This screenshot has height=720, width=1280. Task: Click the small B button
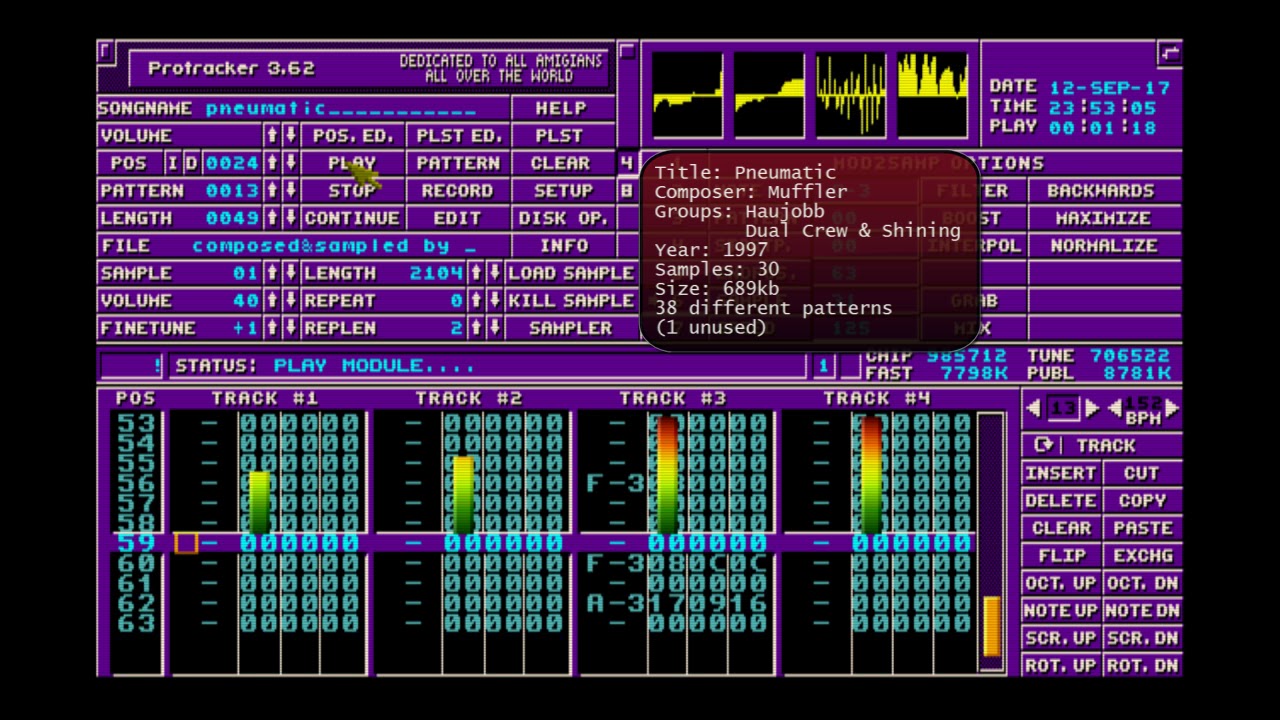click(x=627, y=190)
